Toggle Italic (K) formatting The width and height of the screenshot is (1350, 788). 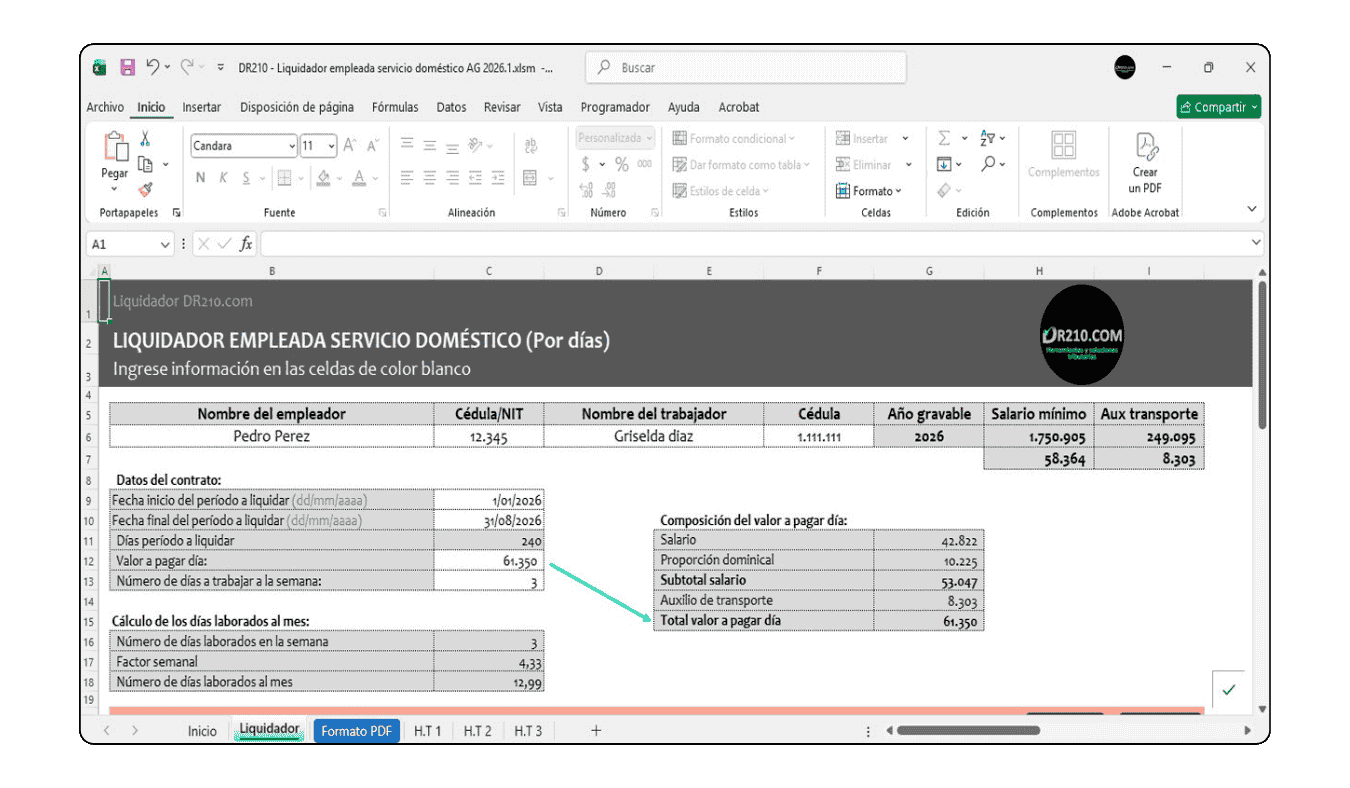tap(223, 178)
